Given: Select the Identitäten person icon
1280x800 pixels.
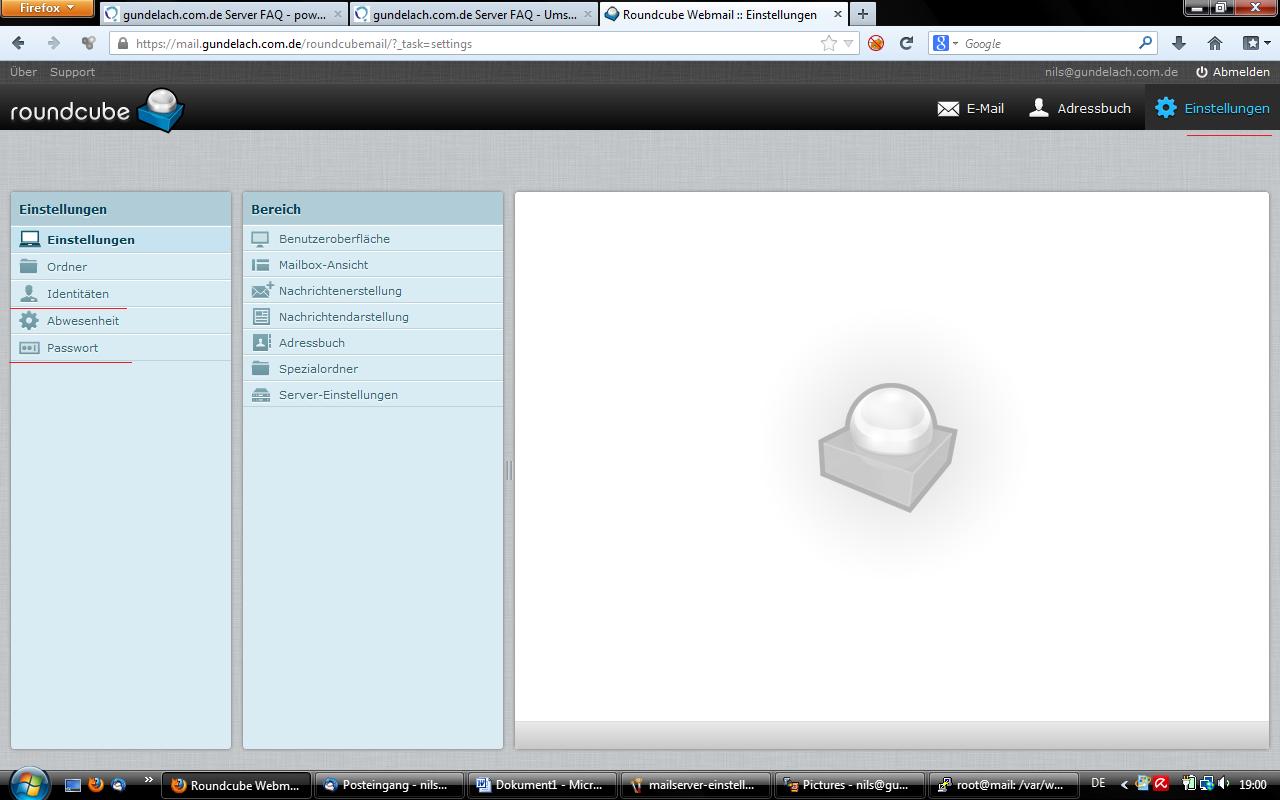Looking at the screenshot, I should [29, 294].
